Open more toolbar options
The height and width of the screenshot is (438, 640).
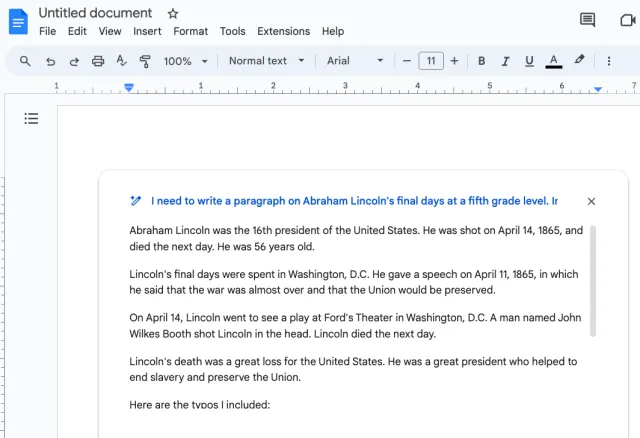pos(609,61)
